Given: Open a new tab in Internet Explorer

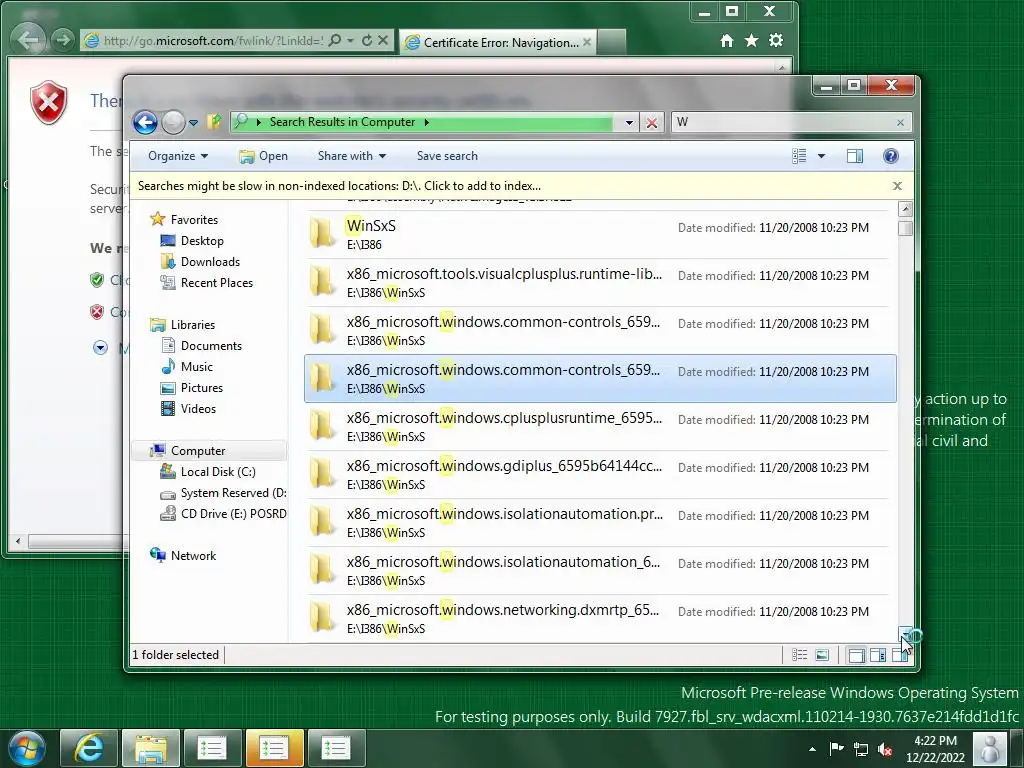Looking at the screenshot, I should click(x=612, y=42).
